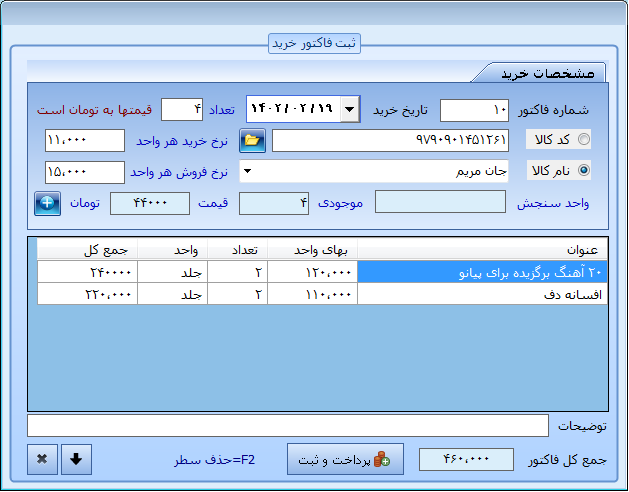
Task: Open the product browse folder icon
Action: 252,140
